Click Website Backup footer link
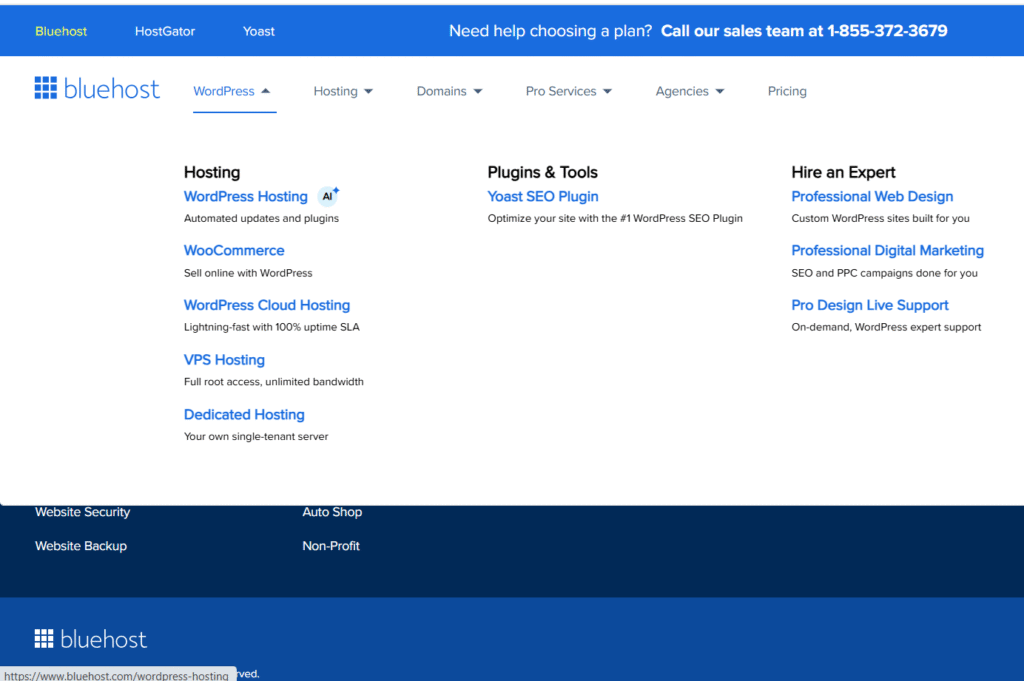The height and width of the screenshot is (681, 1024). click(x=81, y=546)
